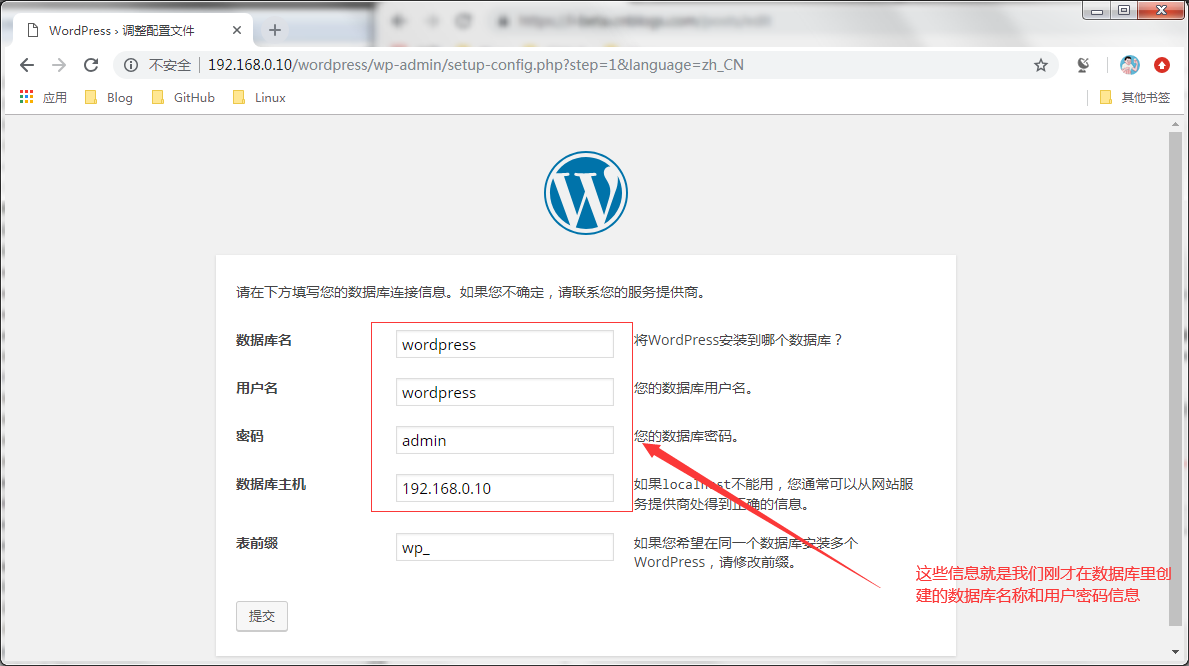Screen dimensions: 1189x666
Task: Edit the 数据库主机 input field
Action: tap(504, 488)
